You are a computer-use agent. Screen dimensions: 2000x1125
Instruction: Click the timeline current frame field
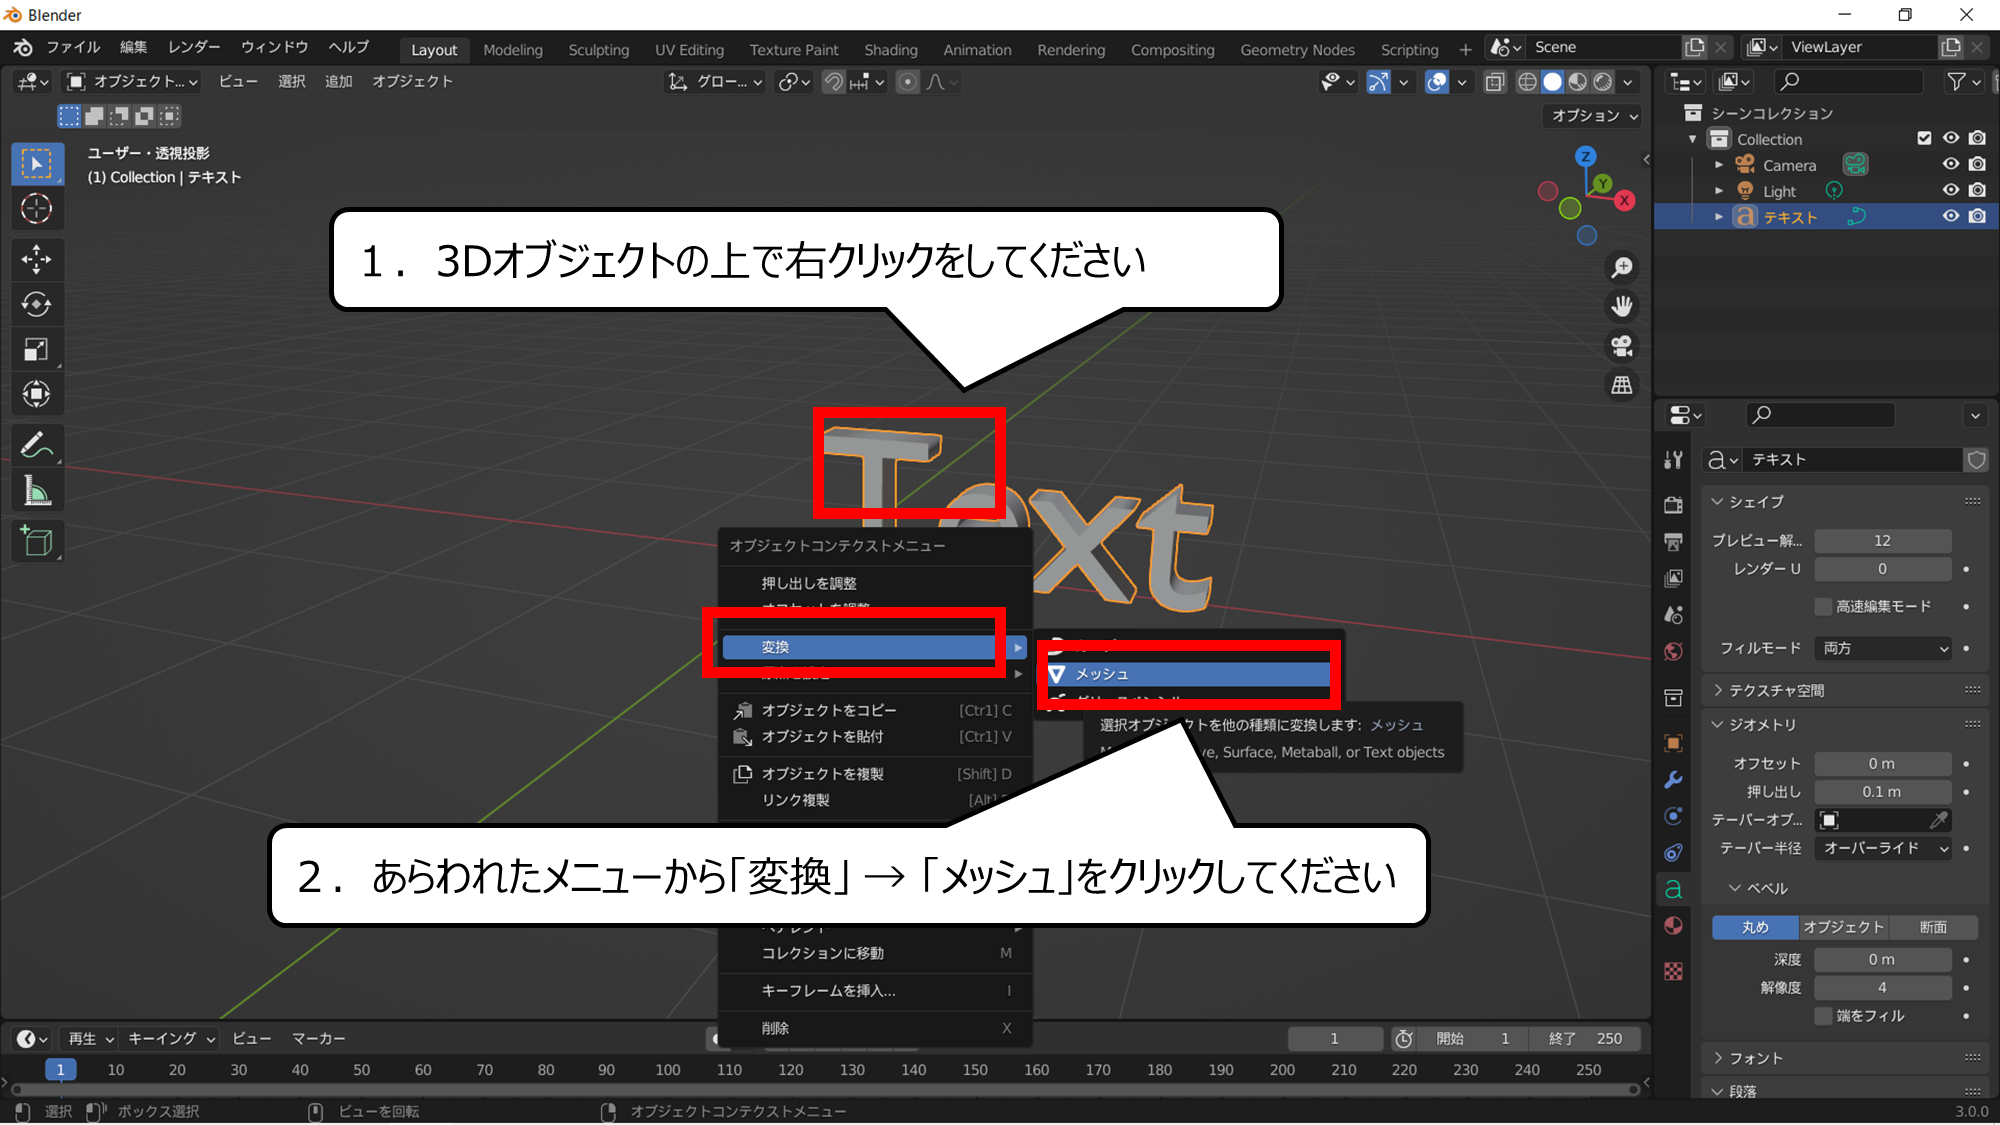[1334, 1039]
